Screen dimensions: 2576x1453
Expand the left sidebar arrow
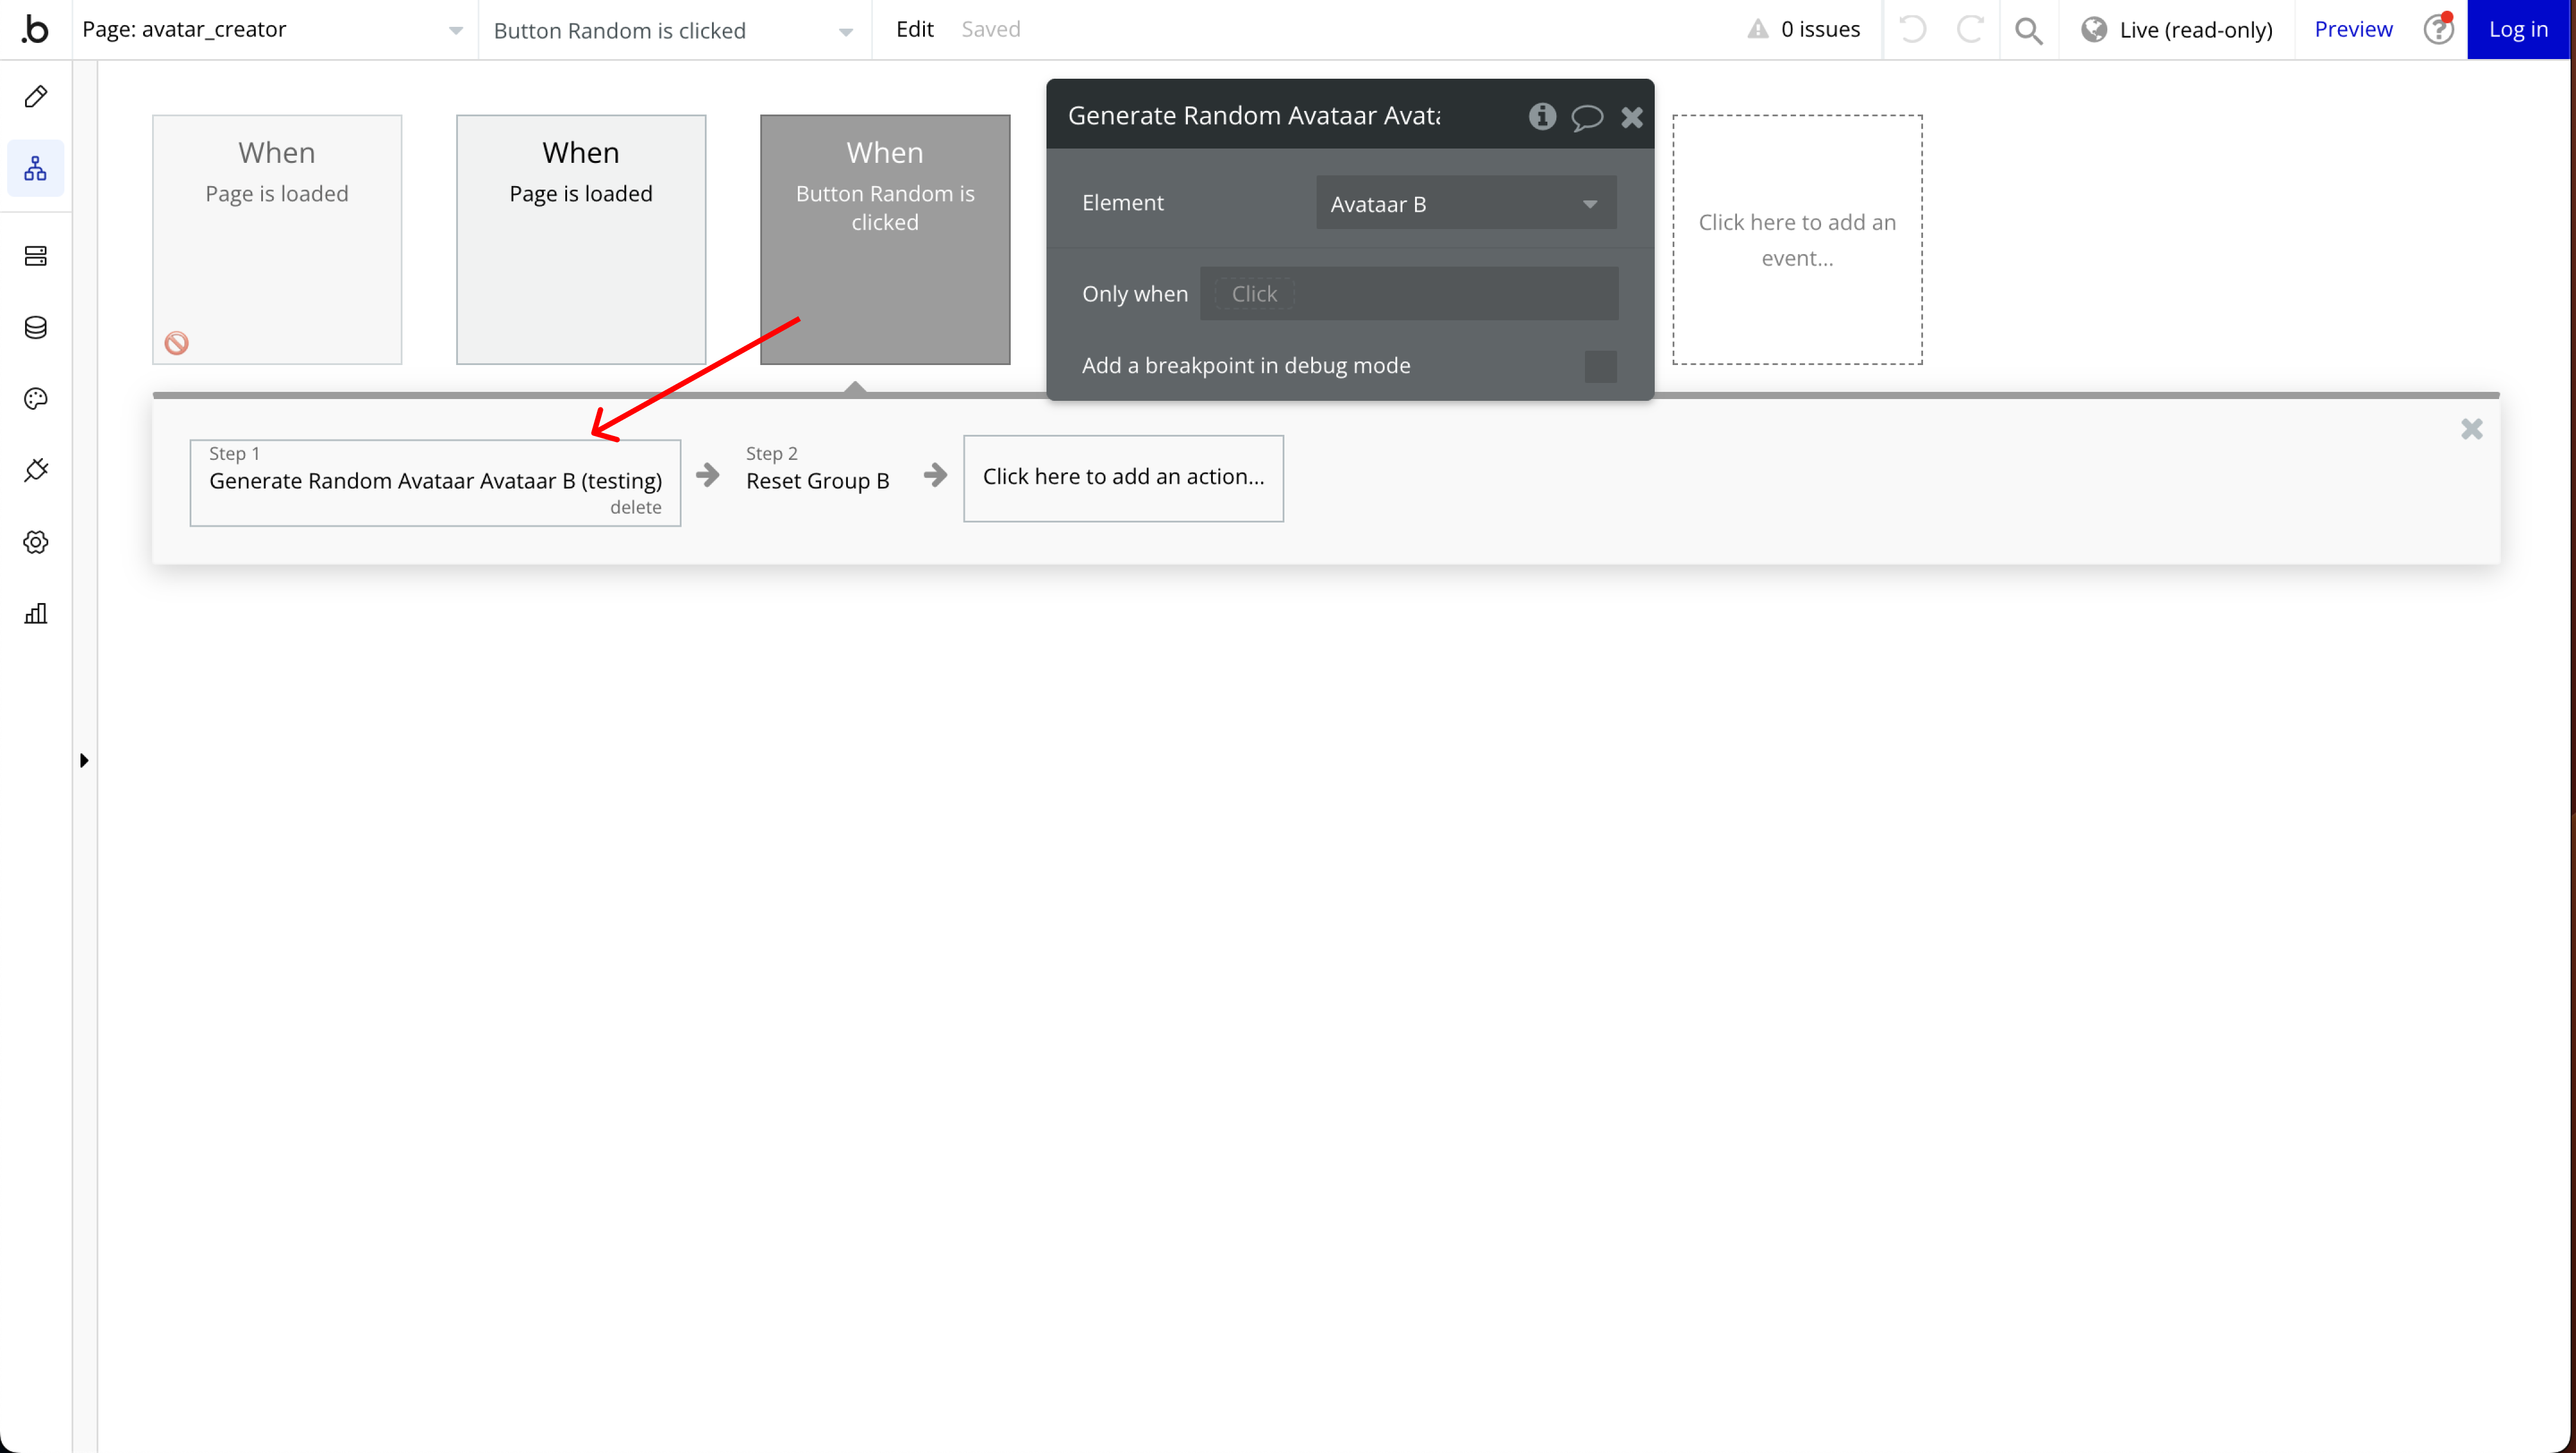84,761
